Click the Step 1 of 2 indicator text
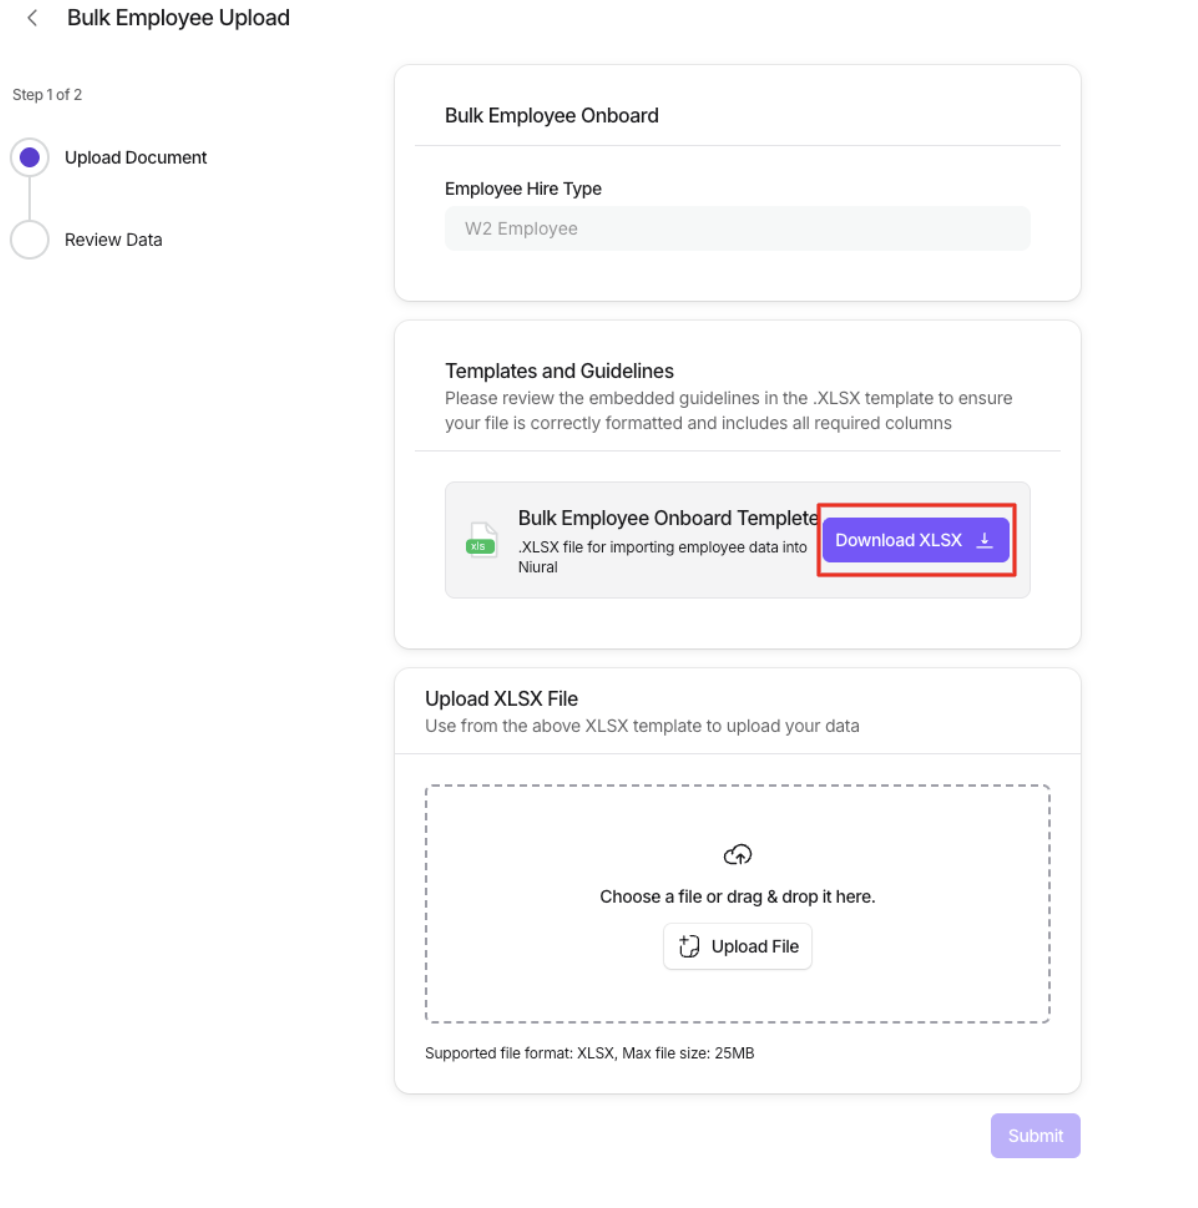Image resolution: width=1198 pixels, height=1208 pixels. (47, 95)
